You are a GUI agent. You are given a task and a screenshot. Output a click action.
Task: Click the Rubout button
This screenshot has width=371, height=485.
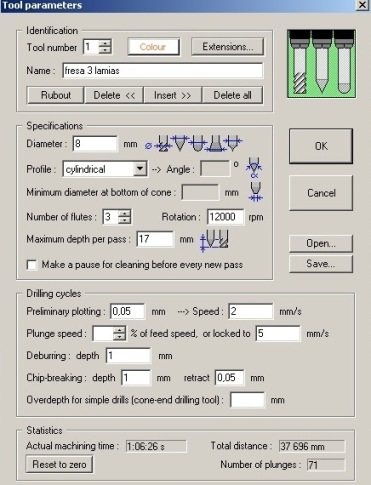click(x=56, y=95)
